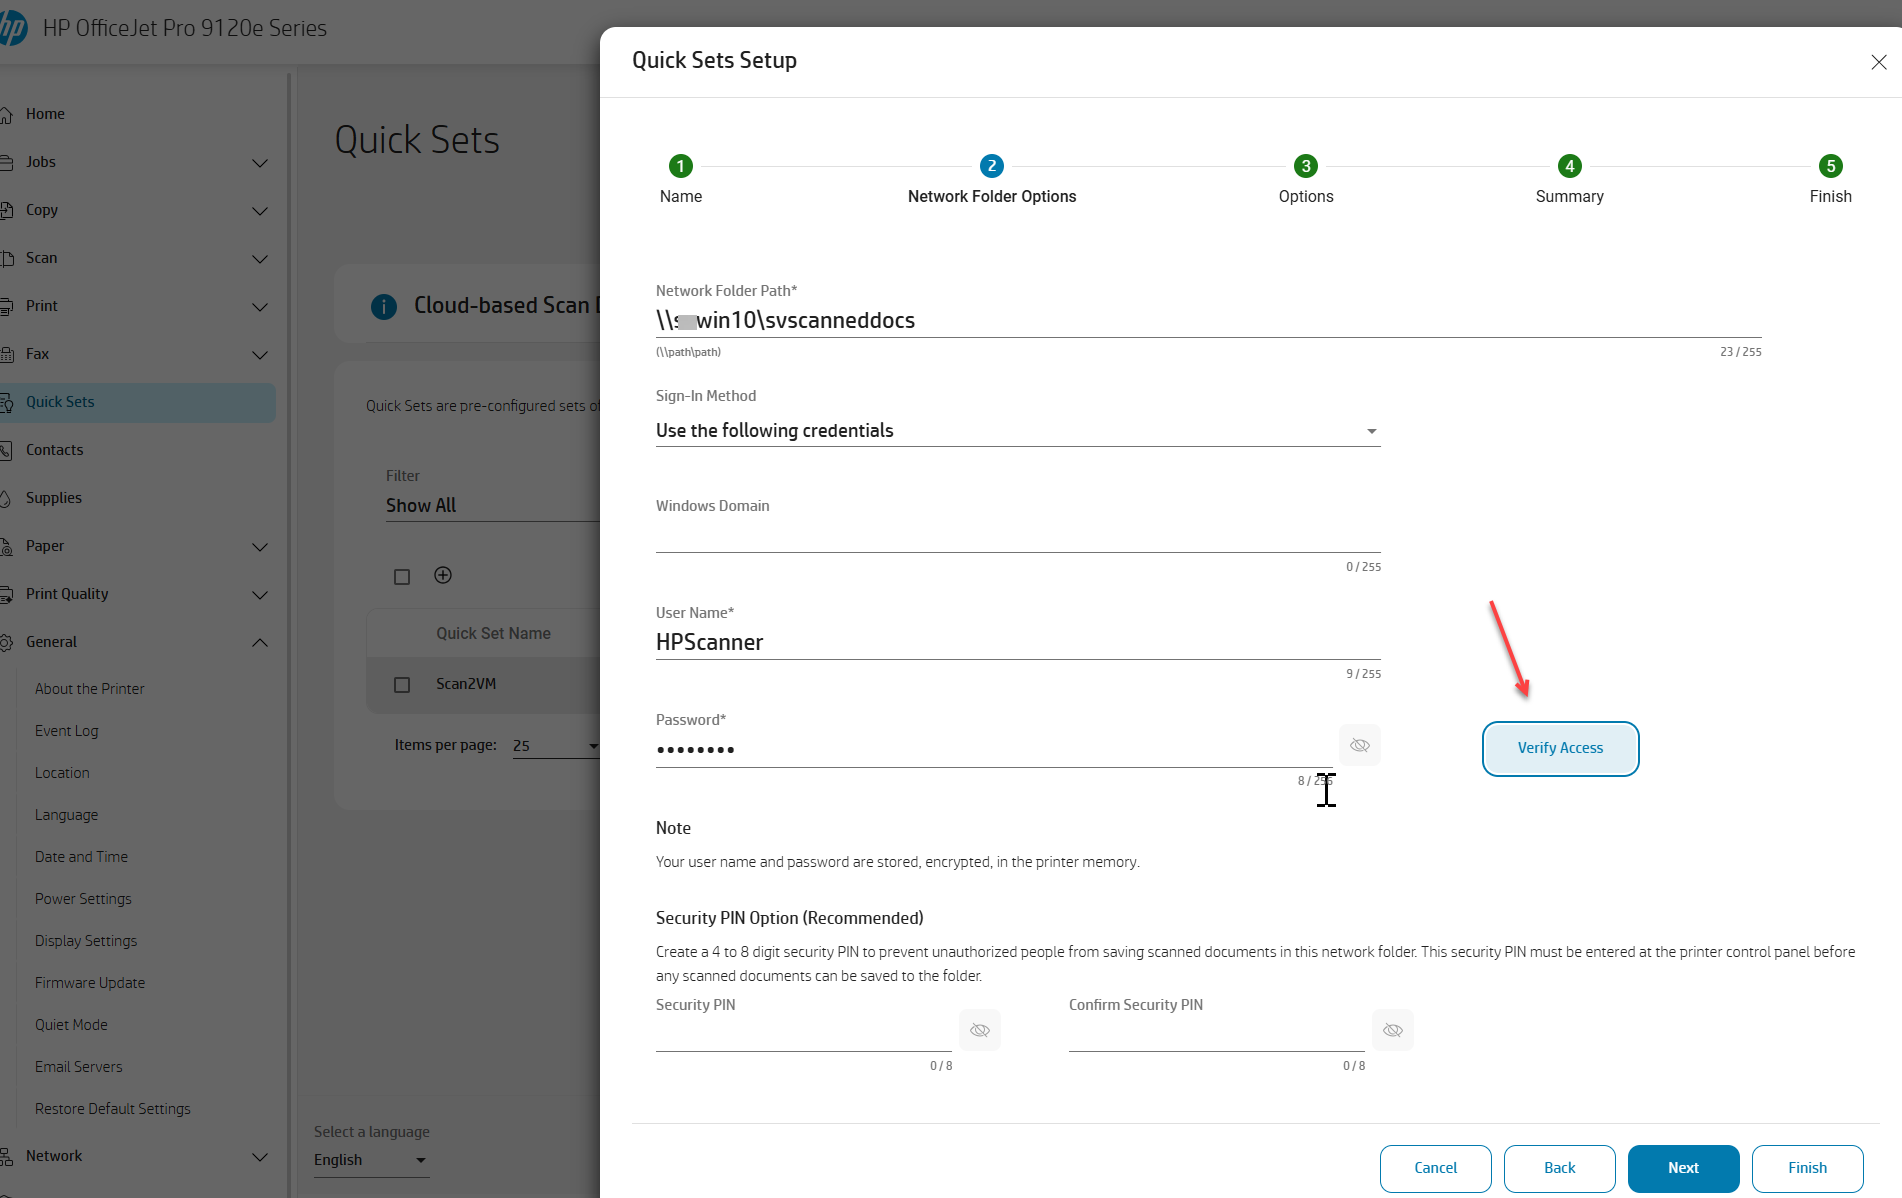The image size is (1902, 1198).
Task: Open the Items per page dropdown
Action: pos(556,746)
